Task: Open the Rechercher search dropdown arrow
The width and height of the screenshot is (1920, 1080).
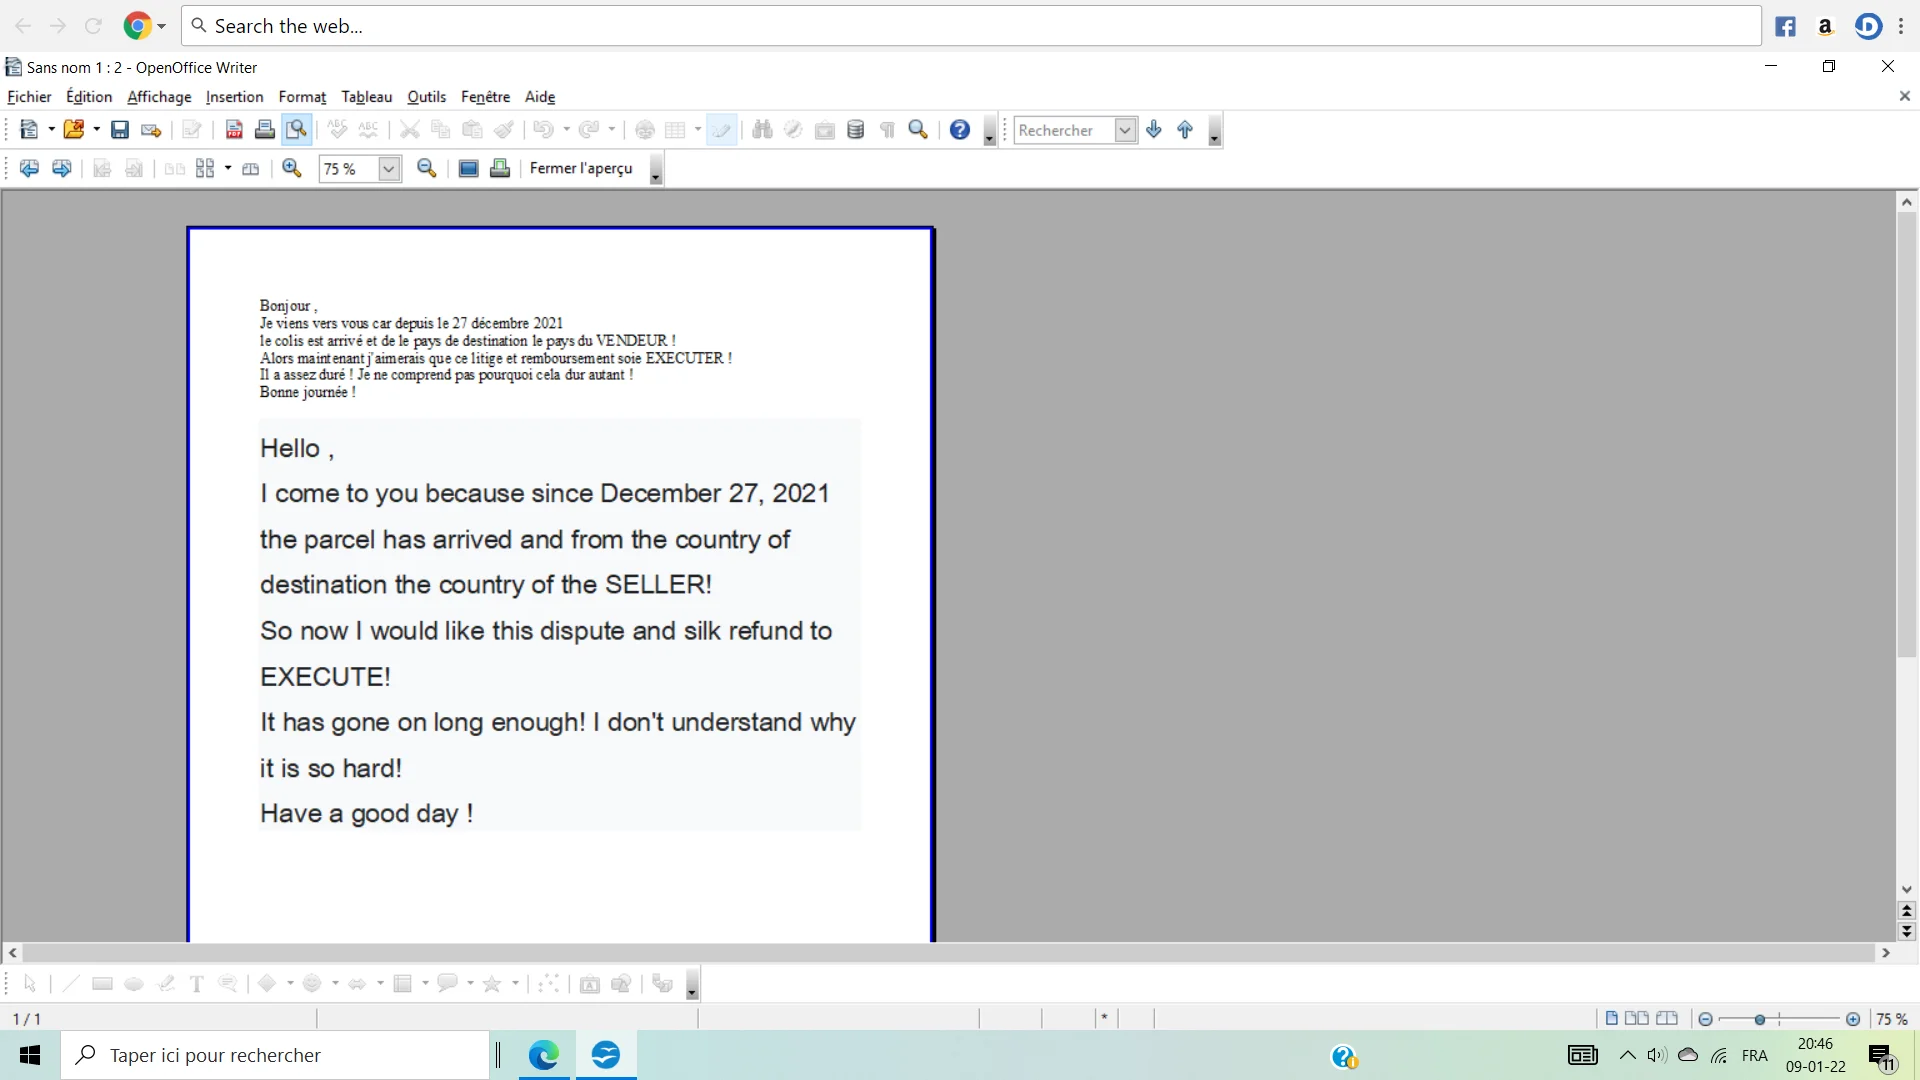Action: click(x=1125, y=130)
